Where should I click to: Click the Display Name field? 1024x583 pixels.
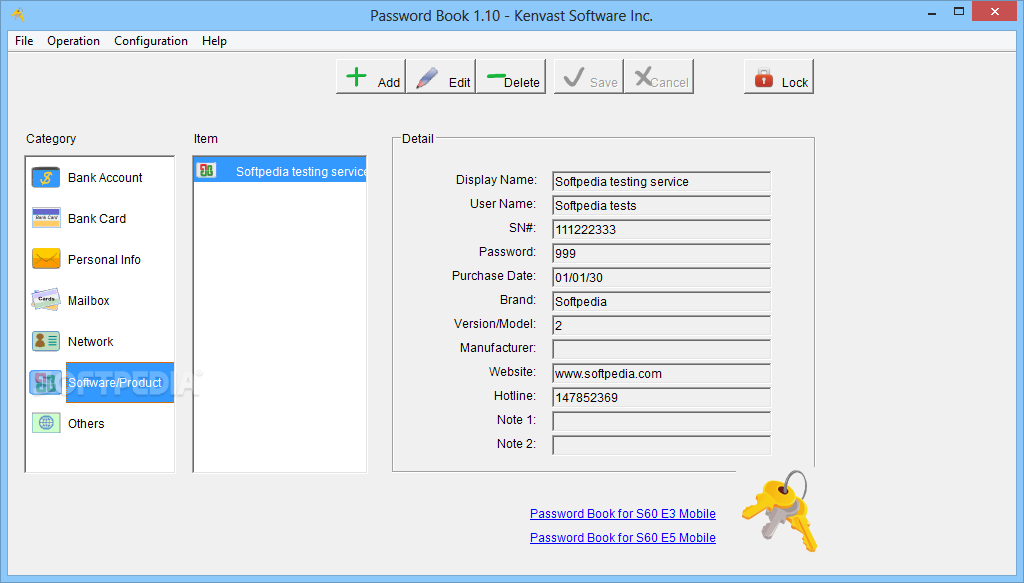(x=661, y=181)
